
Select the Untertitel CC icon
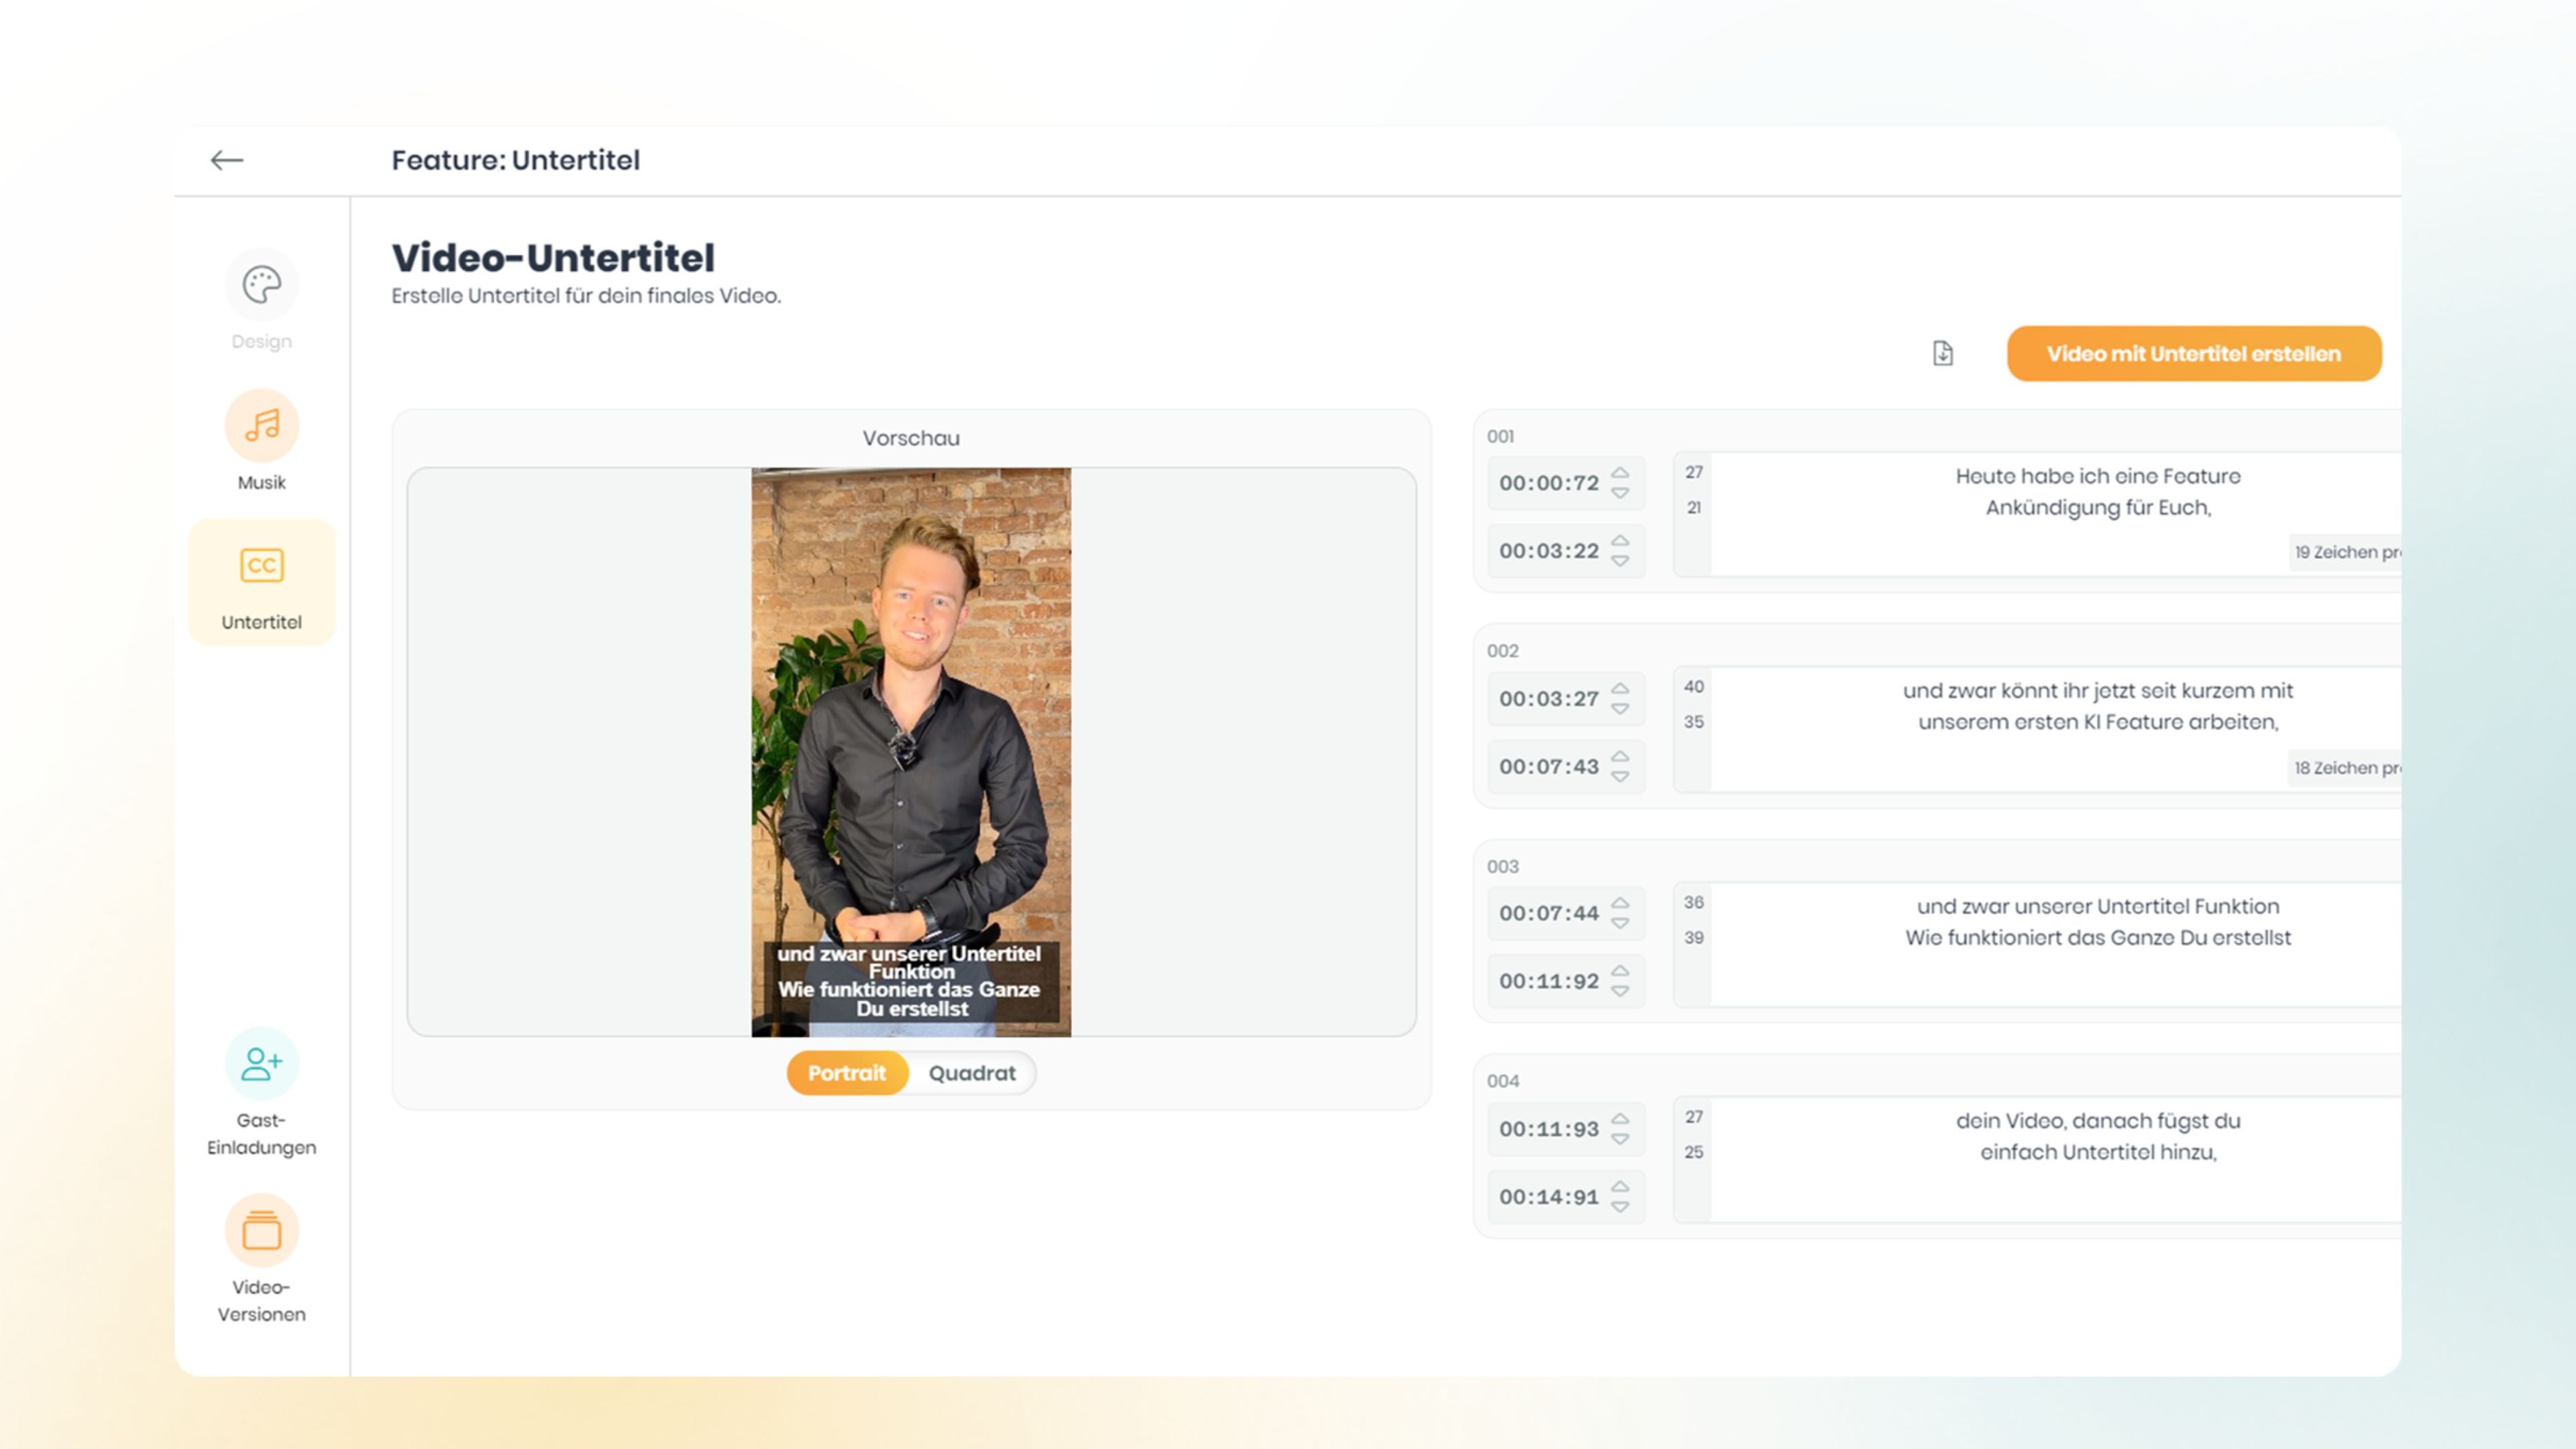point(262,566)
